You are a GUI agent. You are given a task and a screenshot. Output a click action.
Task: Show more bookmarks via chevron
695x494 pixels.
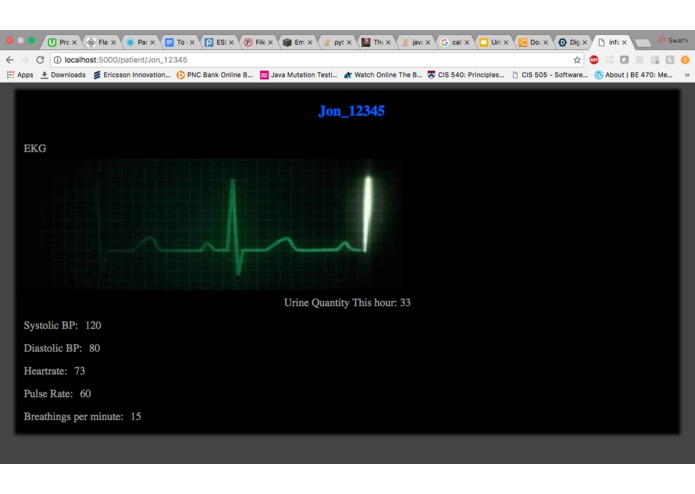687,75
